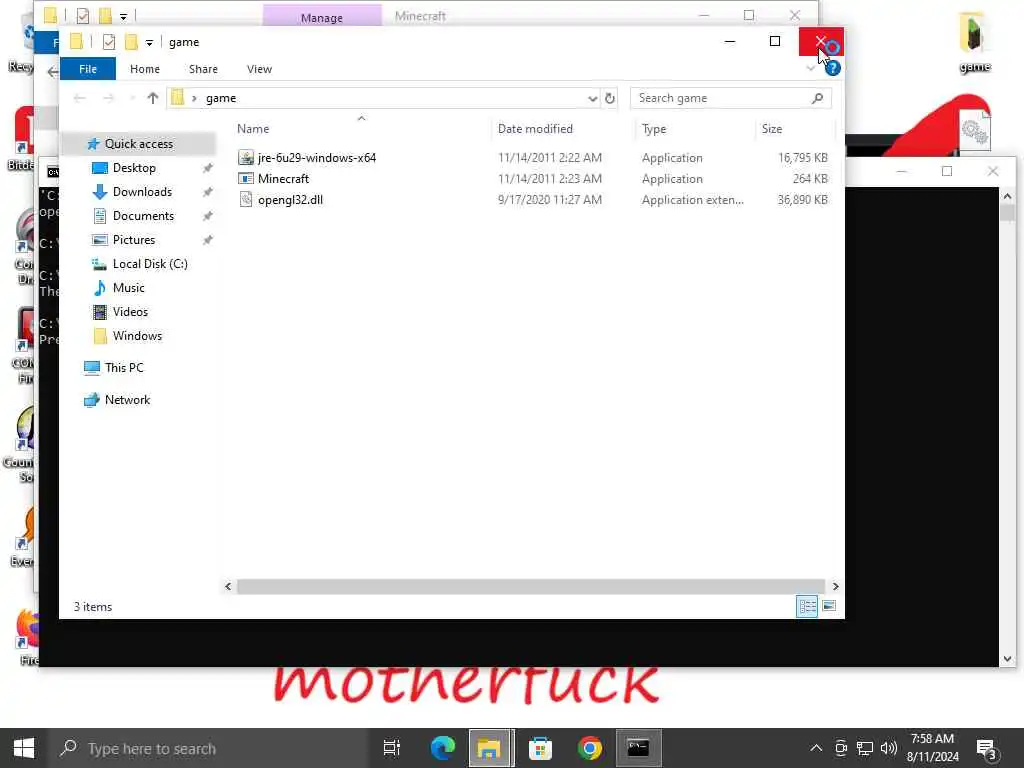Screen dimensions: 1024x768
Task: Select Videos in the navigation pane
Action: tap(130, 312)
